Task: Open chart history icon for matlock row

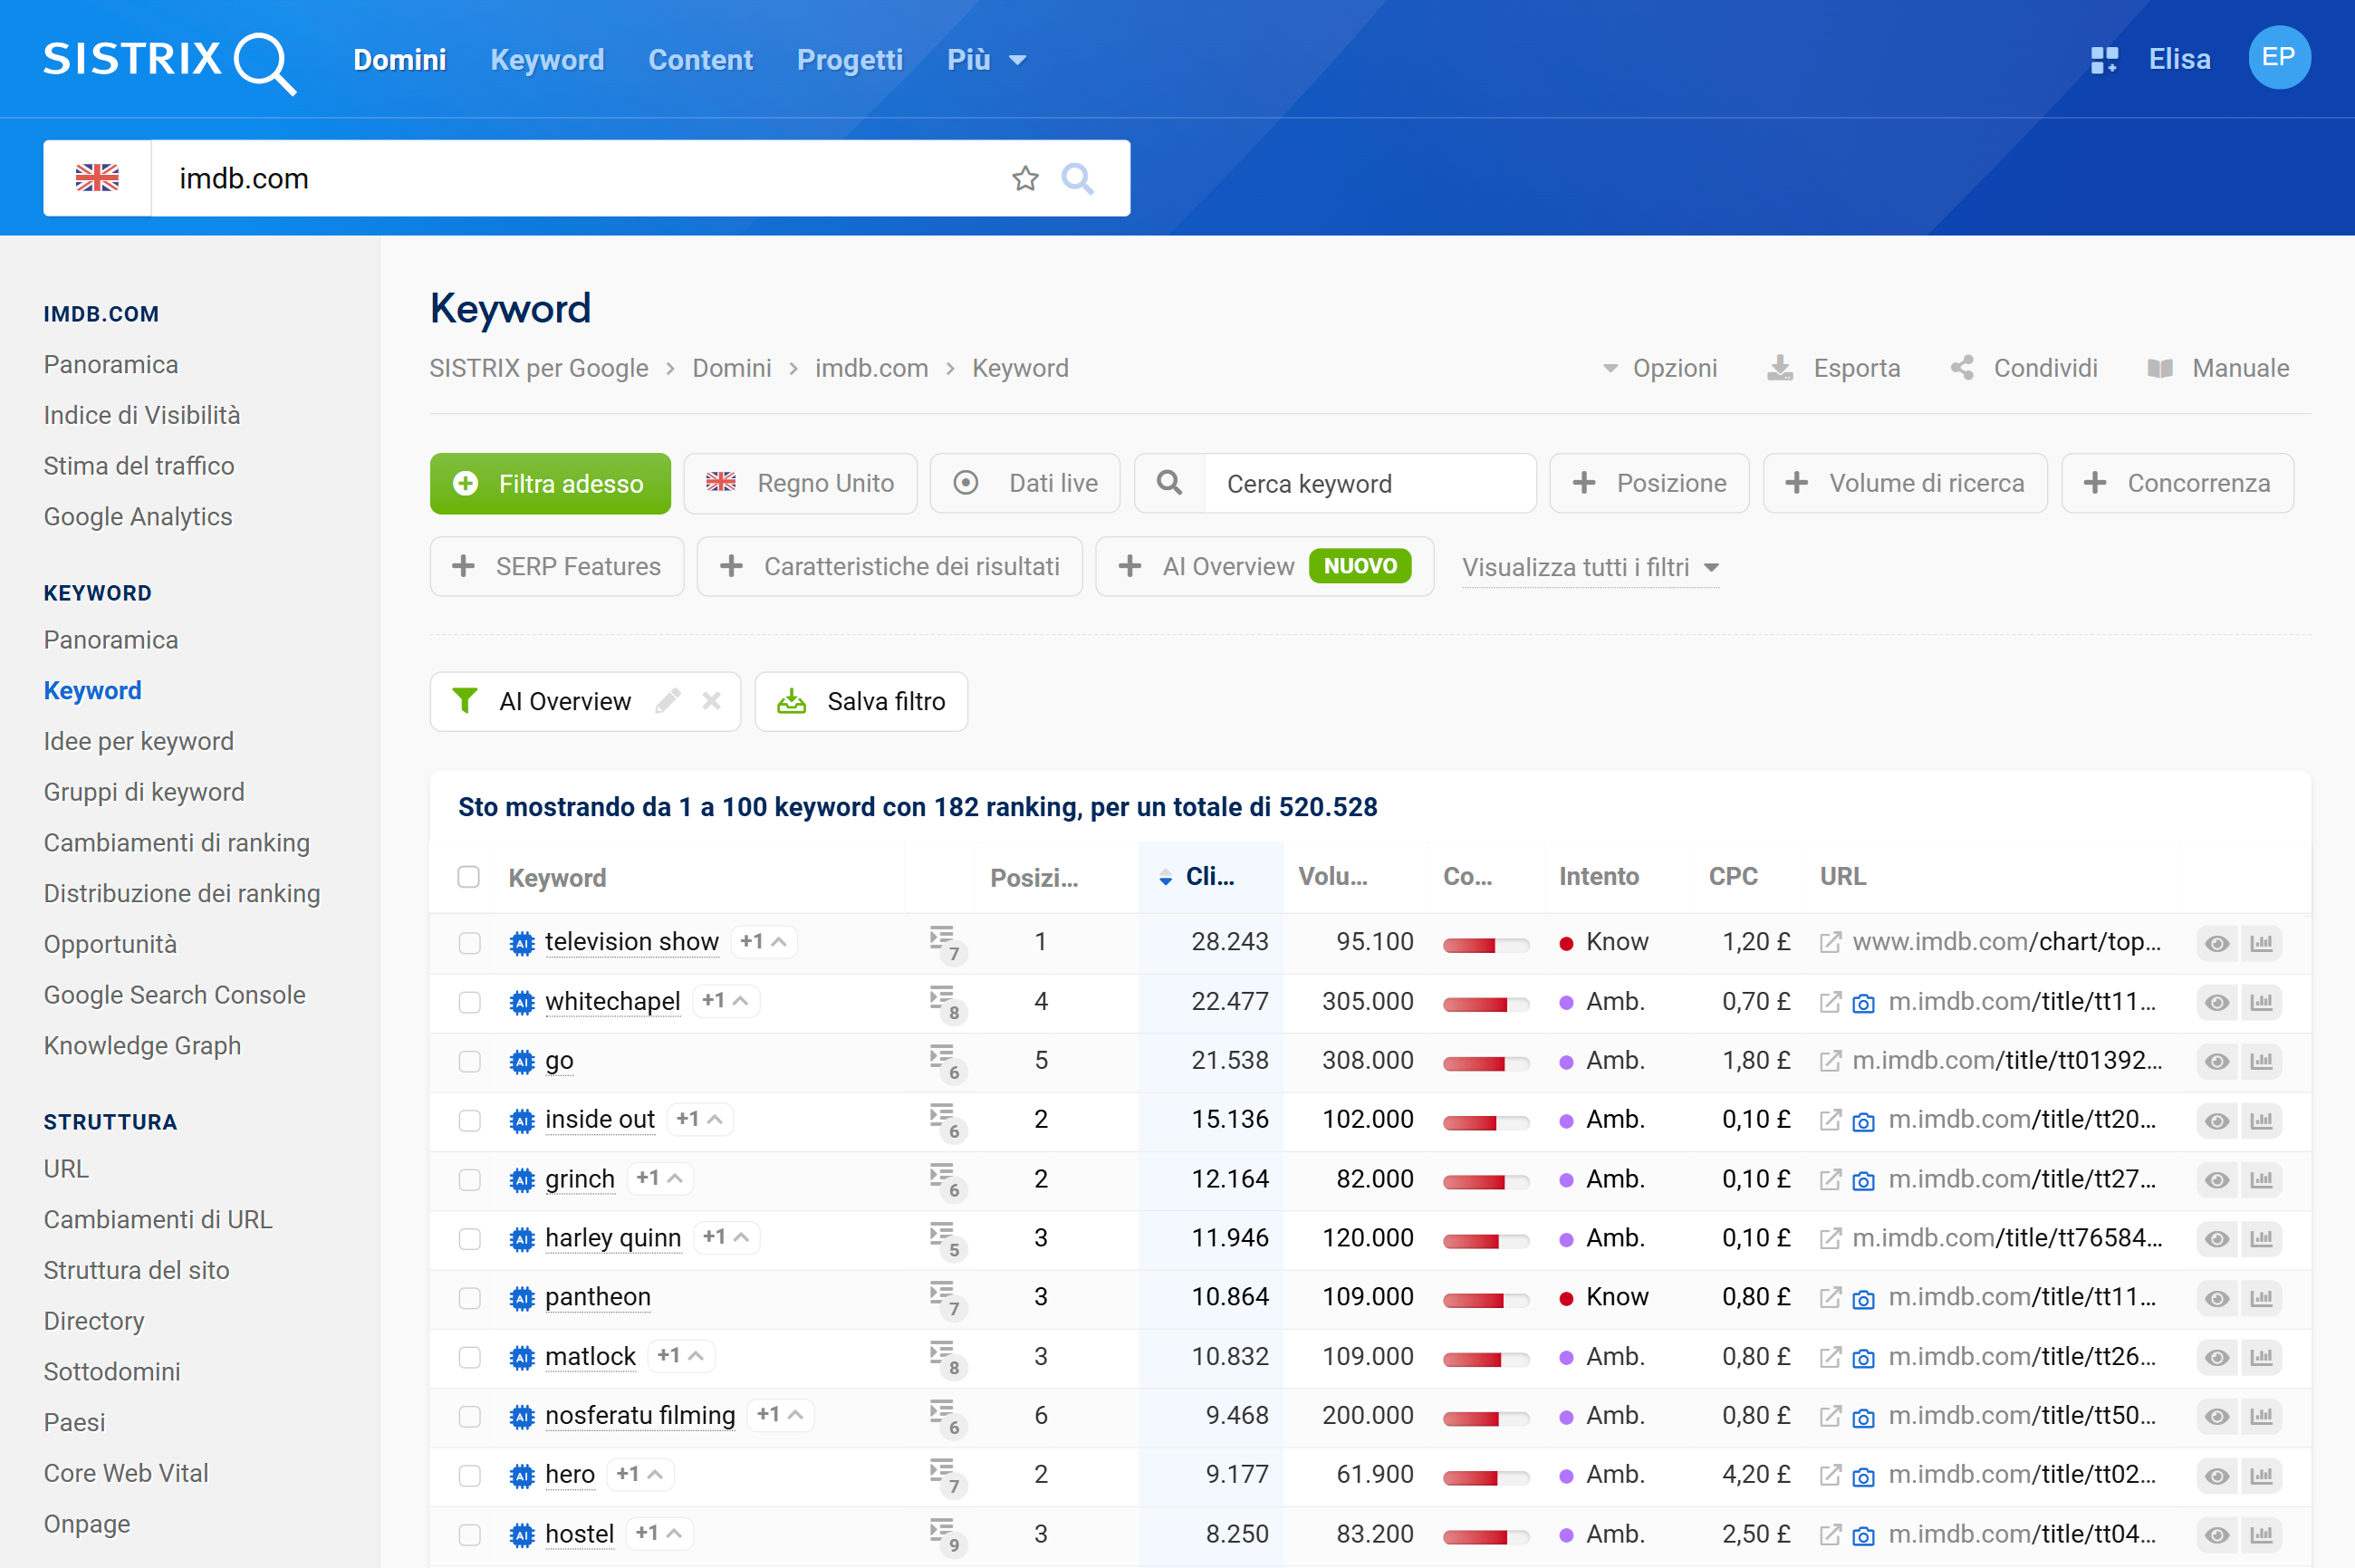Action: 2261,1357
